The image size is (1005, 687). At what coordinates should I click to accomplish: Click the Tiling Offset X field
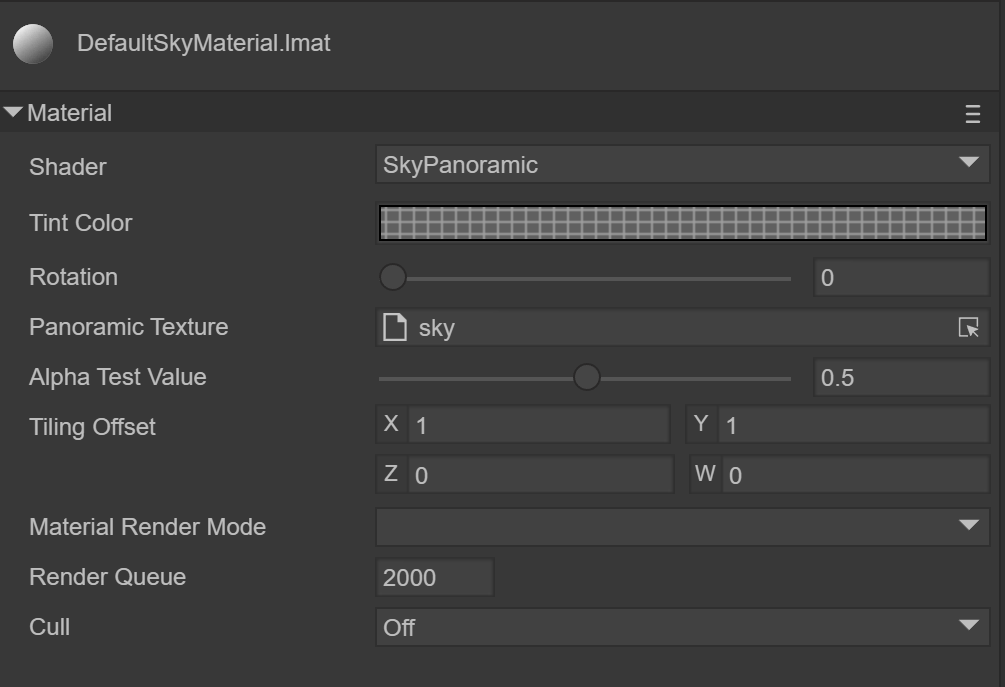click(x=538, y=425)
